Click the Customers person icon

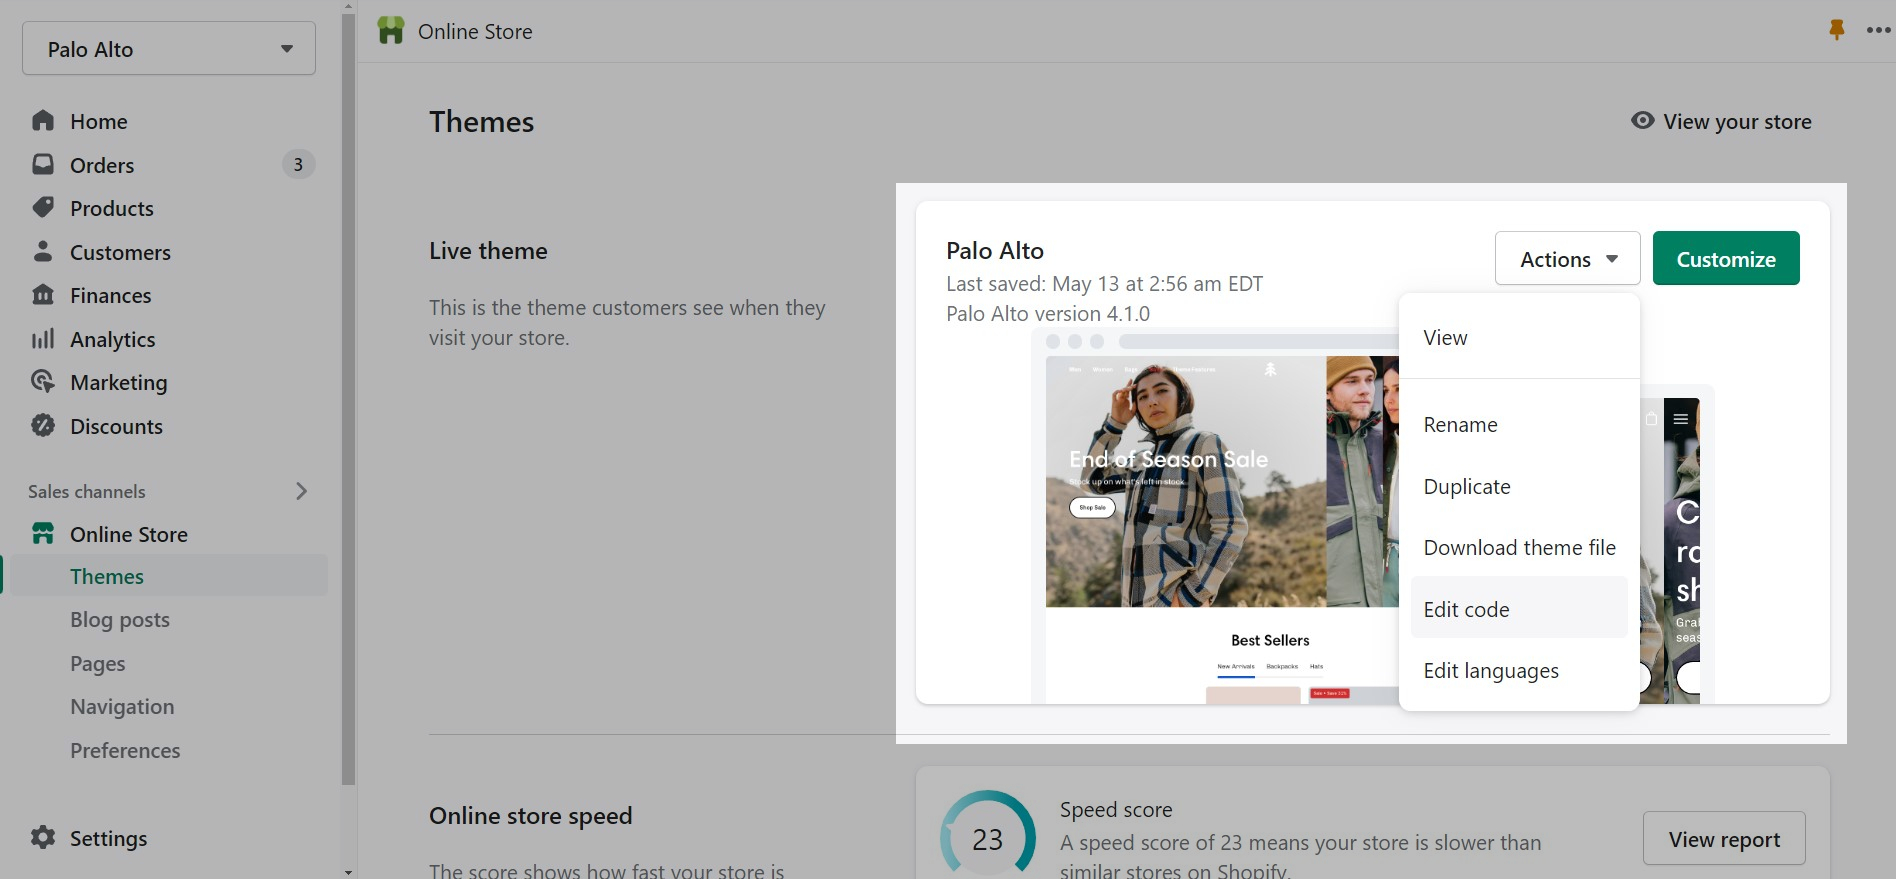[x=43, y=251]
